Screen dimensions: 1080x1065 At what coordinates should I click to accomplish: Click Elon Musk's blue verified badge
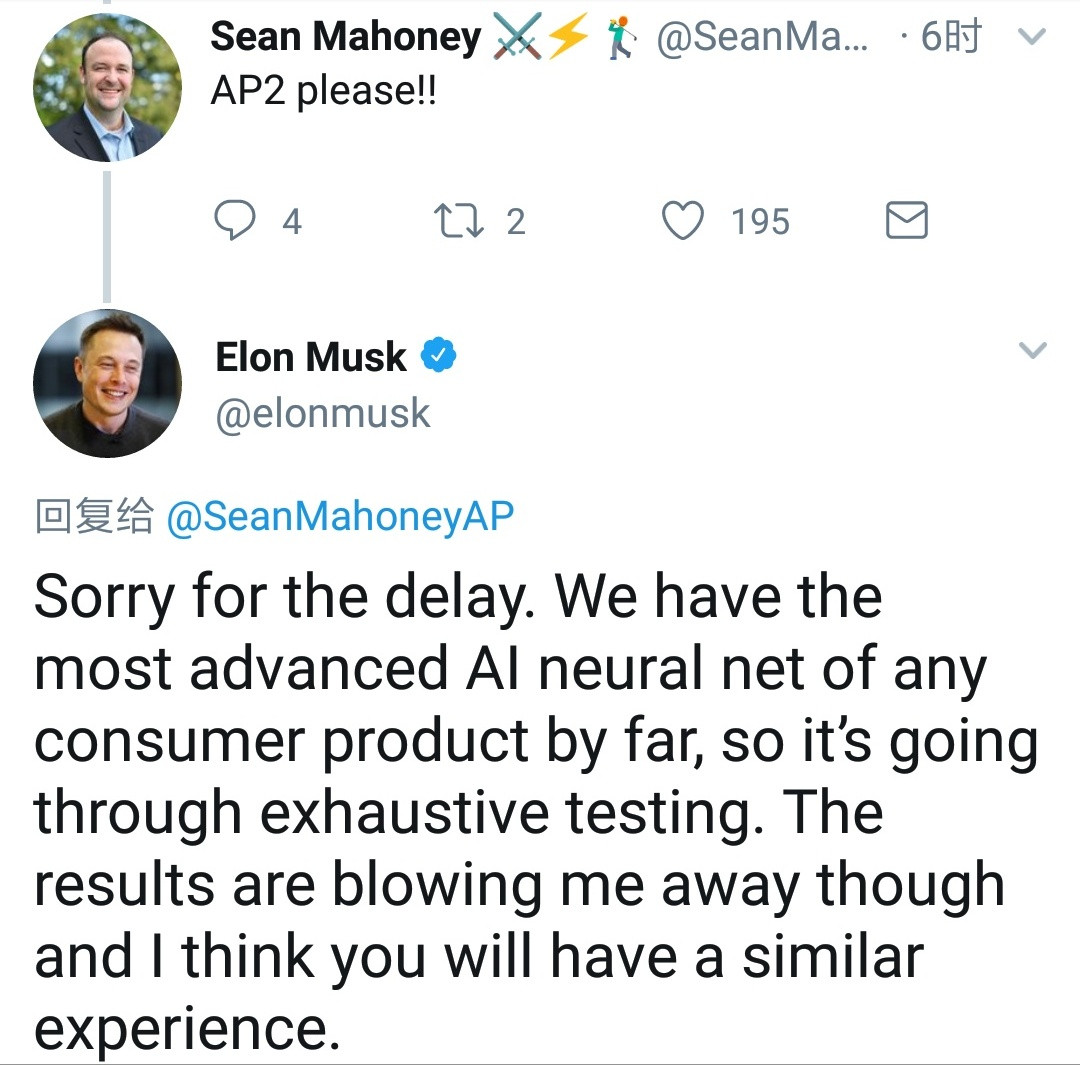pyautogui.click(x=438, y=356)
